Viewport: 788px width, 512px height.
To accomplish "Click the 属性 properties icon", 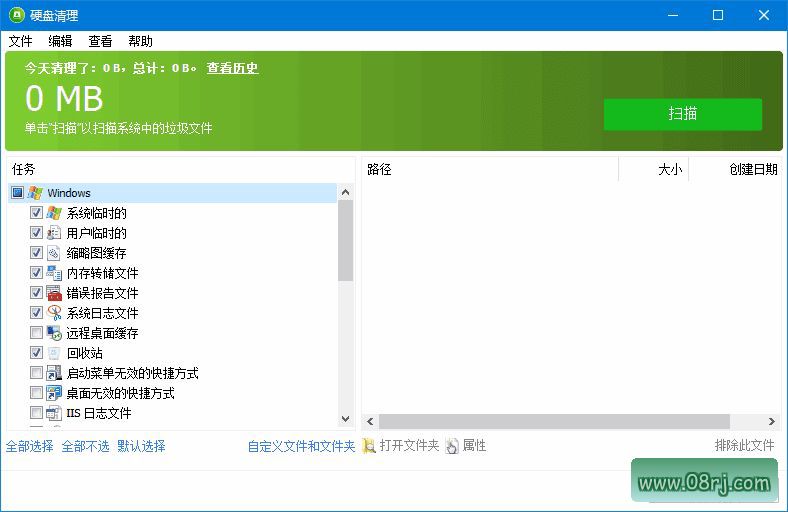I will click(x=452, y=446).
